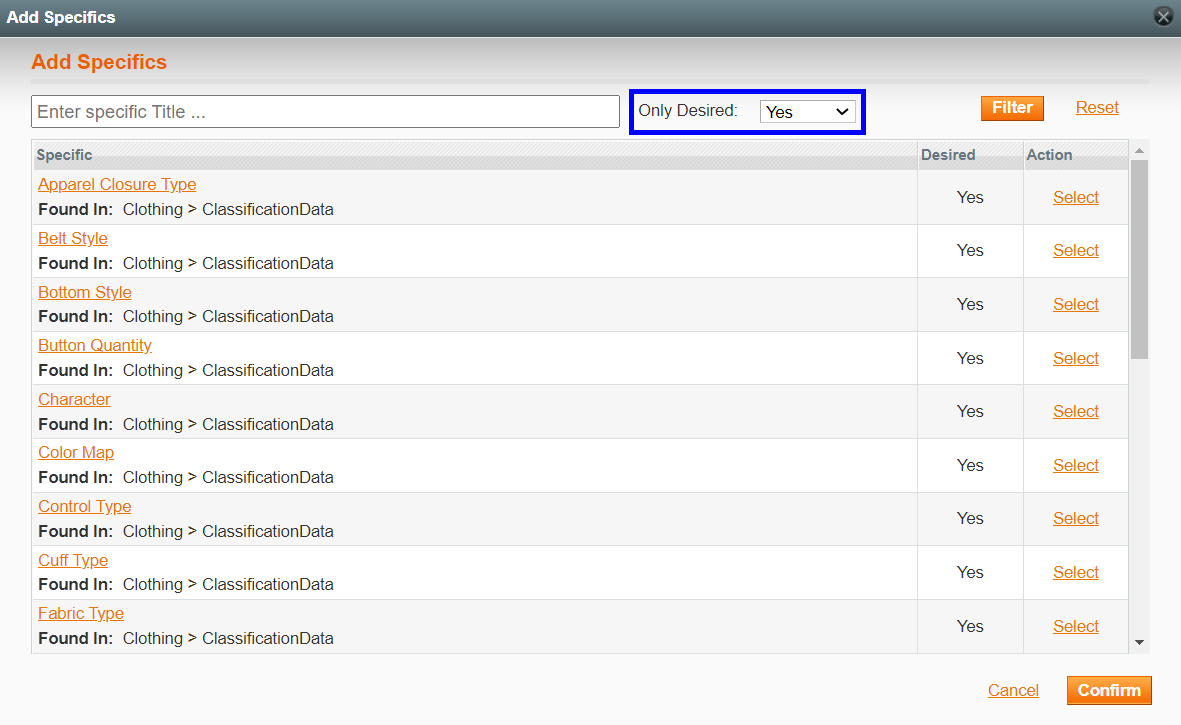
Task: Close the Add Specifics dialog
Action: tap(1162, 16)
